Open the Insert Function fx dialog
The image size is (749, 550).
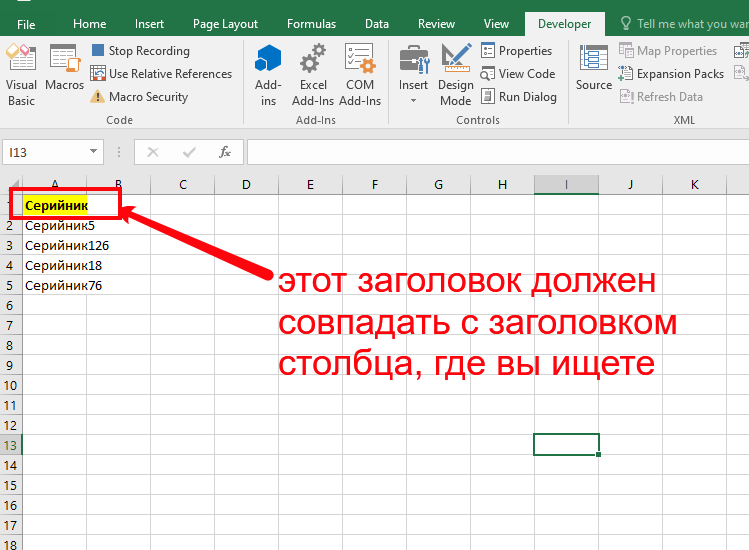pos(225,152)
